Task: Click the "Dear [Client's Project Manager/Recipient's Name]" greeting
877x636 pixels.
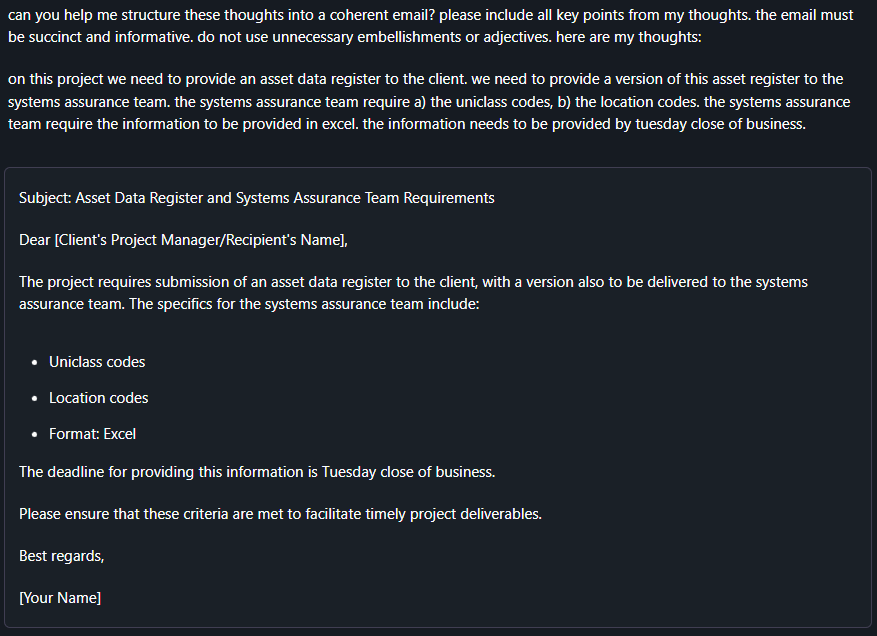Action: click(x=183, y=240)
